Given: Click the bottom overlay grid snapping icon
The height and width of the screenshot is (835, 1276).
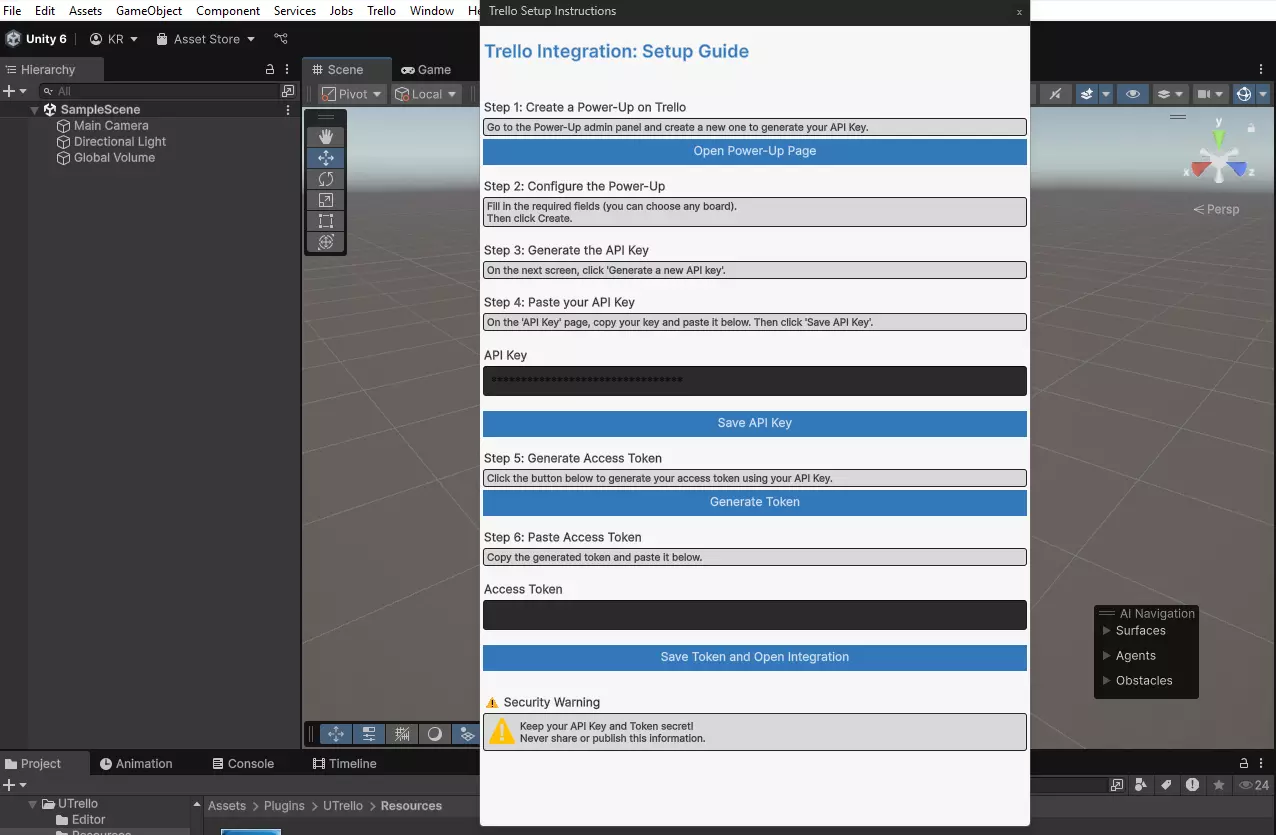Looking at the screenshot, I should click(402, 734).
